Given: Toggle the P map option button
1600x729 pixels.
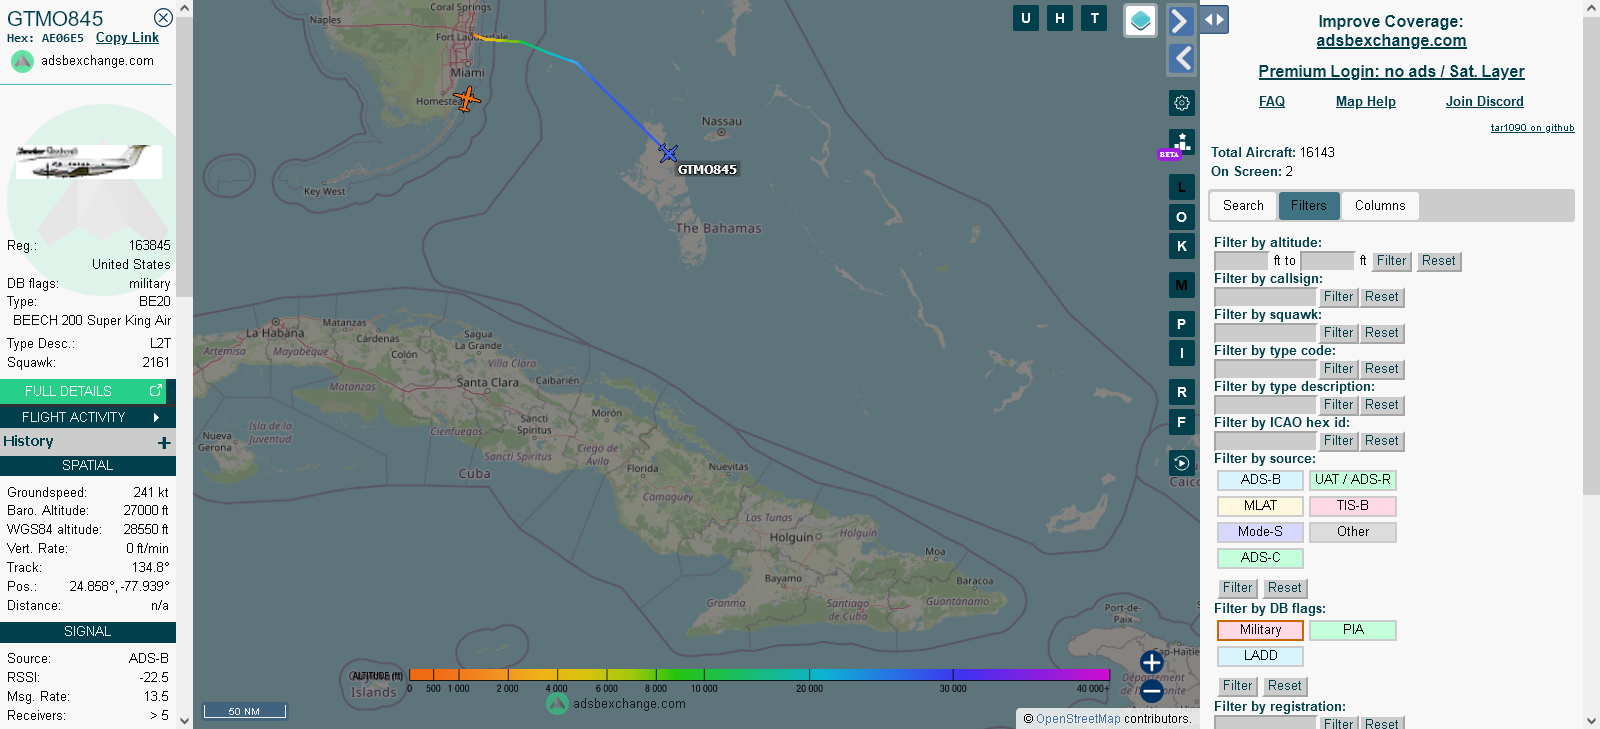Looking at the screenshot, I should click(1182, 324).
